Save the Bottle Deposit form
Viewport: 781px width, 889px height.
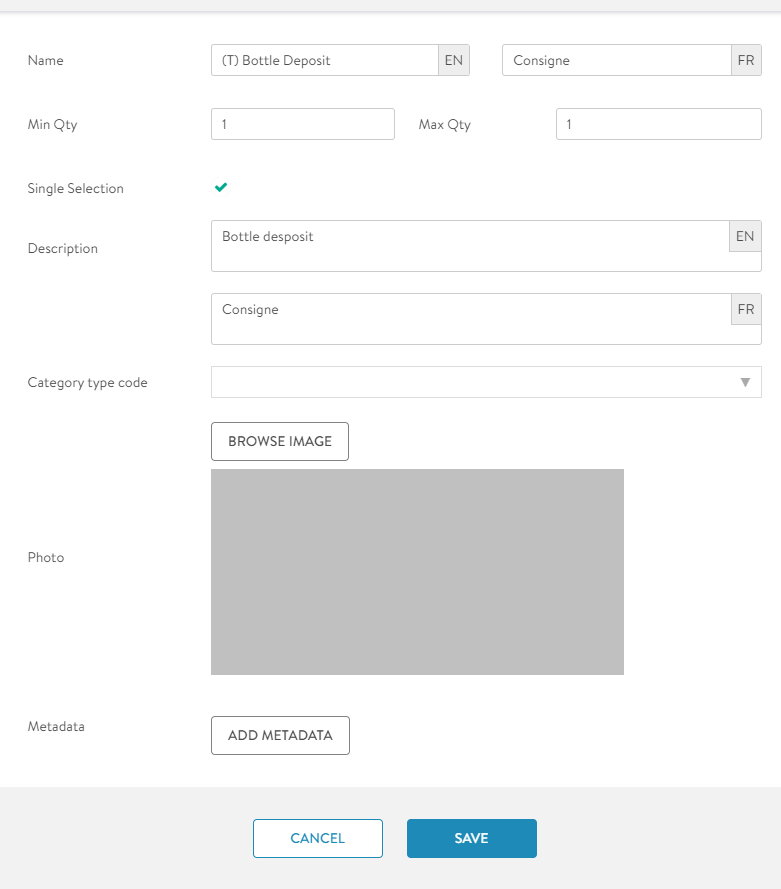click(x=471, y=839)
